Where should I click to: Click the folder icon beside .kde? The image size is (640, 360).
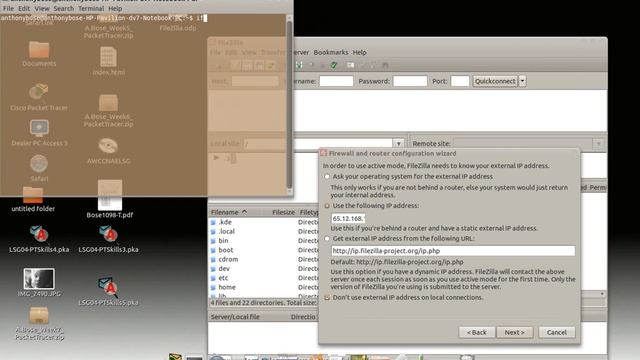(213, 222)
